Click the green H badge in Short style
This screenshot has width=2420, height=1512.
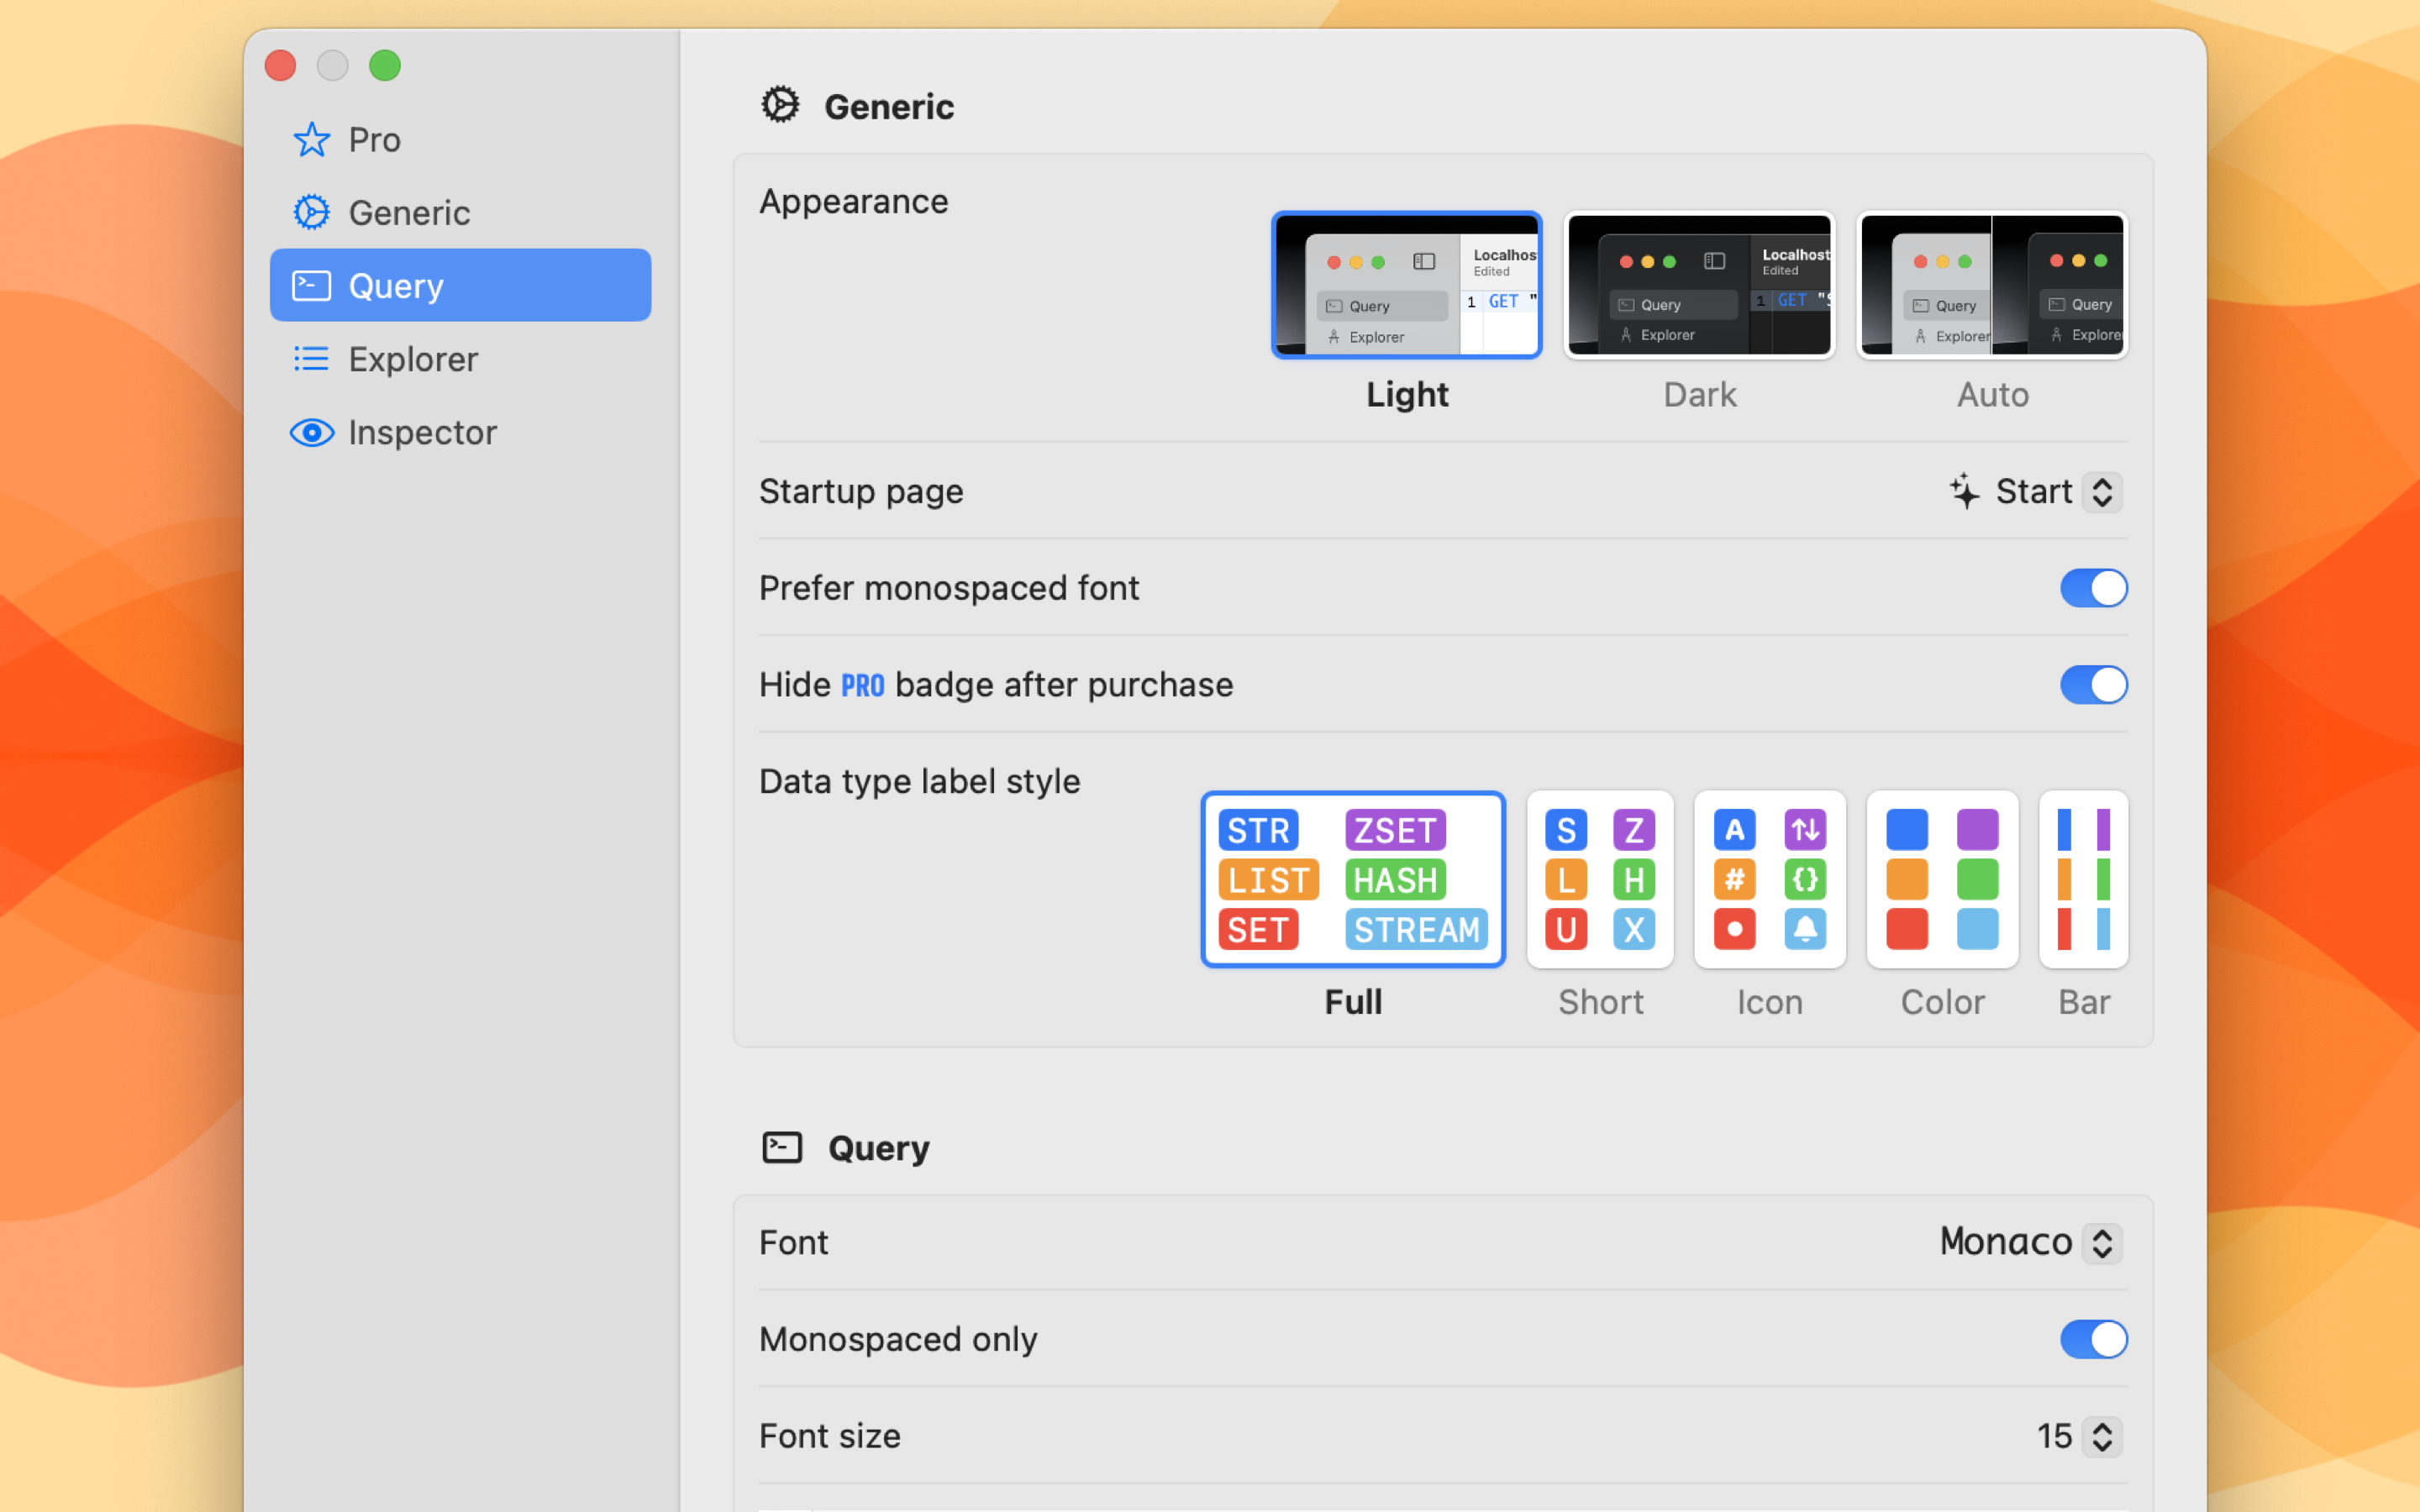pos(1634,880)
